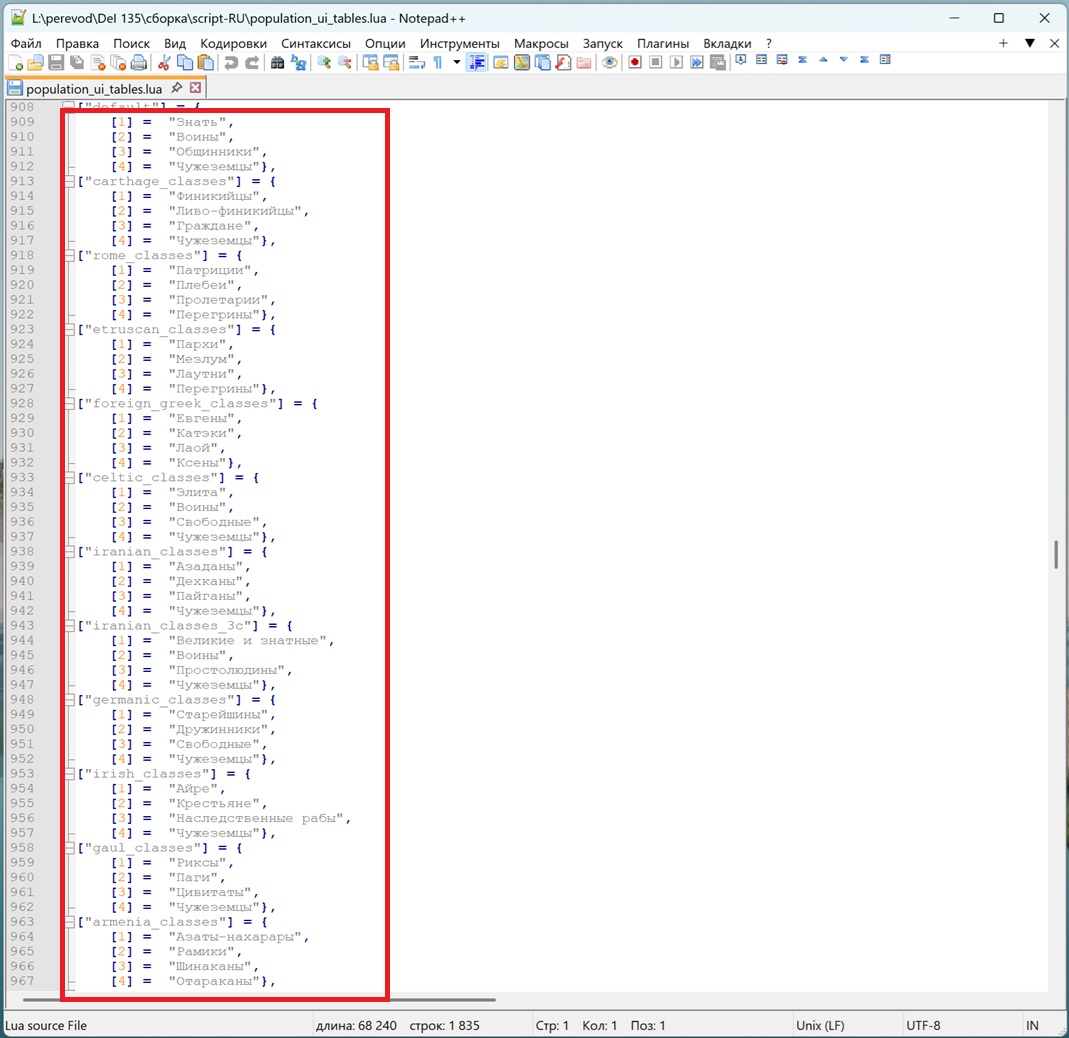Open the dropdown arrow beside pilcrow icon
1069x1038 pixels.
[457, 63]
